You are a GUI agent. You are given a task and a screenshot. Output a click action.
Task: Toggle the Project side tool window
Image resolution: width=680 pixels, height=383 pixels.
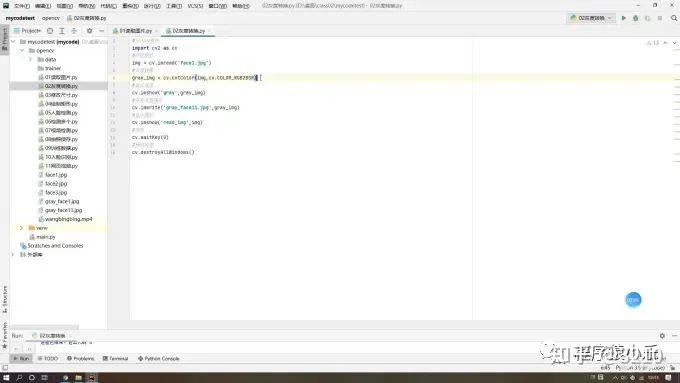[4, 39]
